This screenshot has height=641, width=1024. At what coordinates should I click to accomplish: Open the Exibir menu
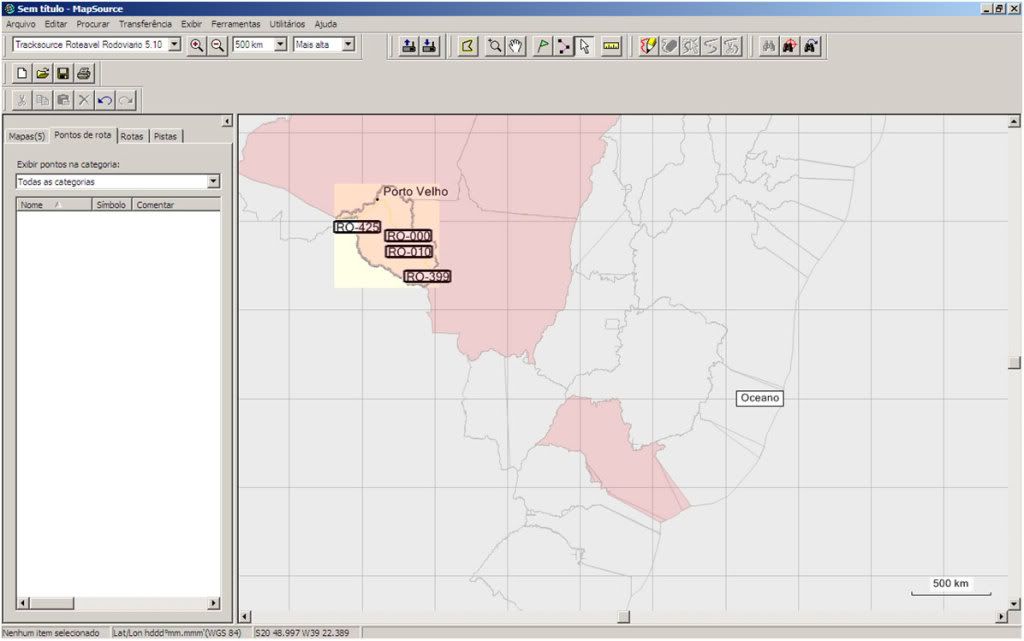pyautogui.click(x=191, y=24)
